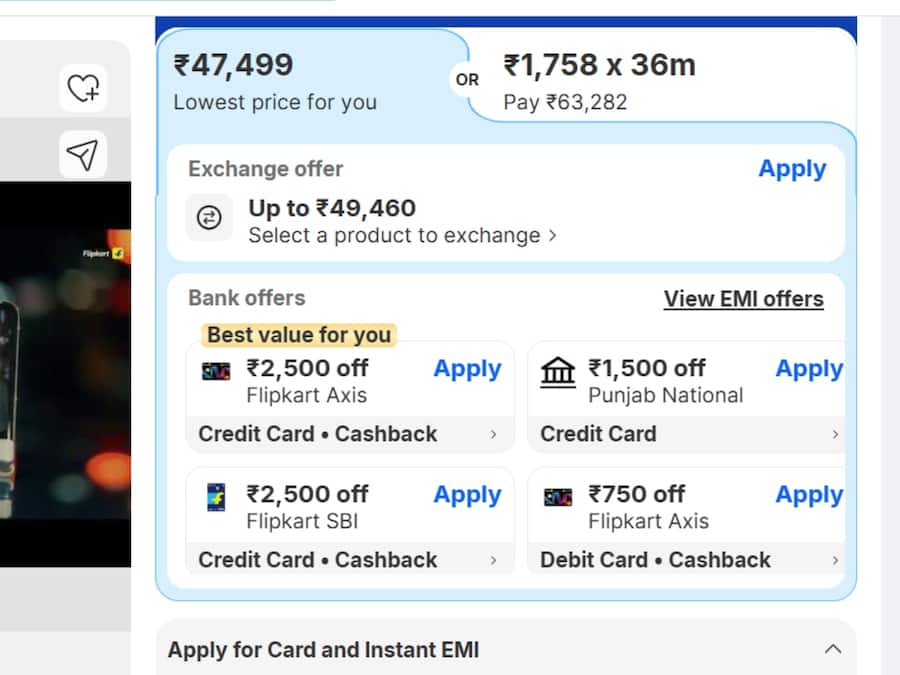Image resolution: width=900 pixels, height=675 pixels.
Task: Click Select a product to exchange
Action: (x=402, y=236)
